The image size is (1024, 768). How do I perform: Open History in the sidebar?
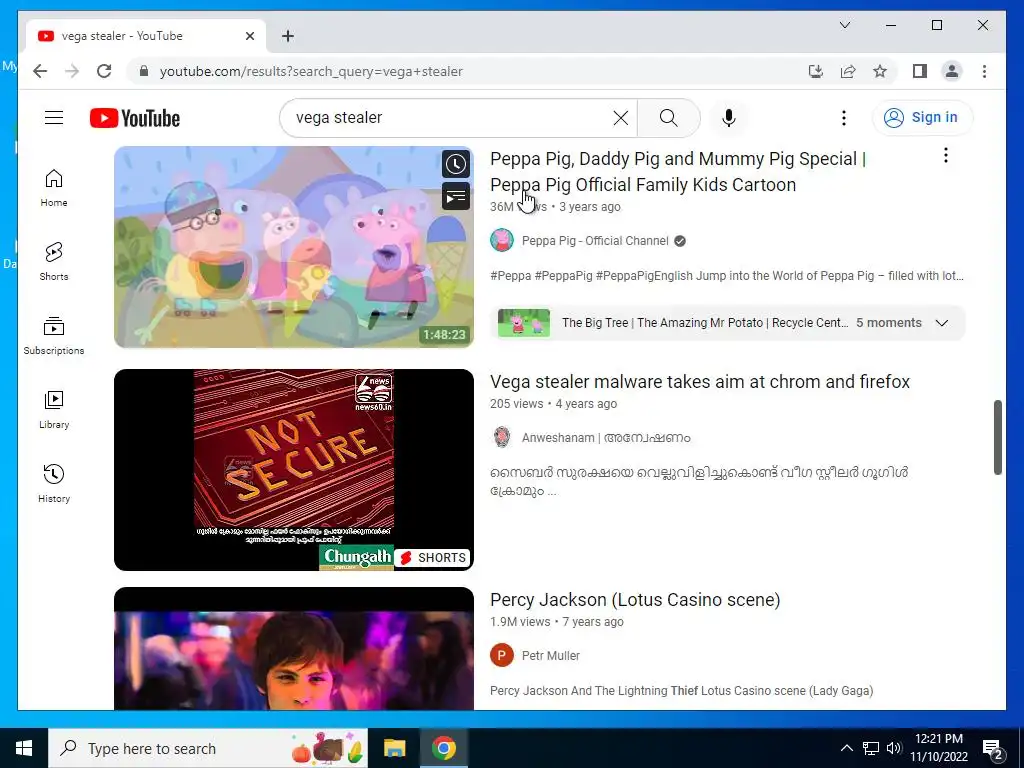54,483
